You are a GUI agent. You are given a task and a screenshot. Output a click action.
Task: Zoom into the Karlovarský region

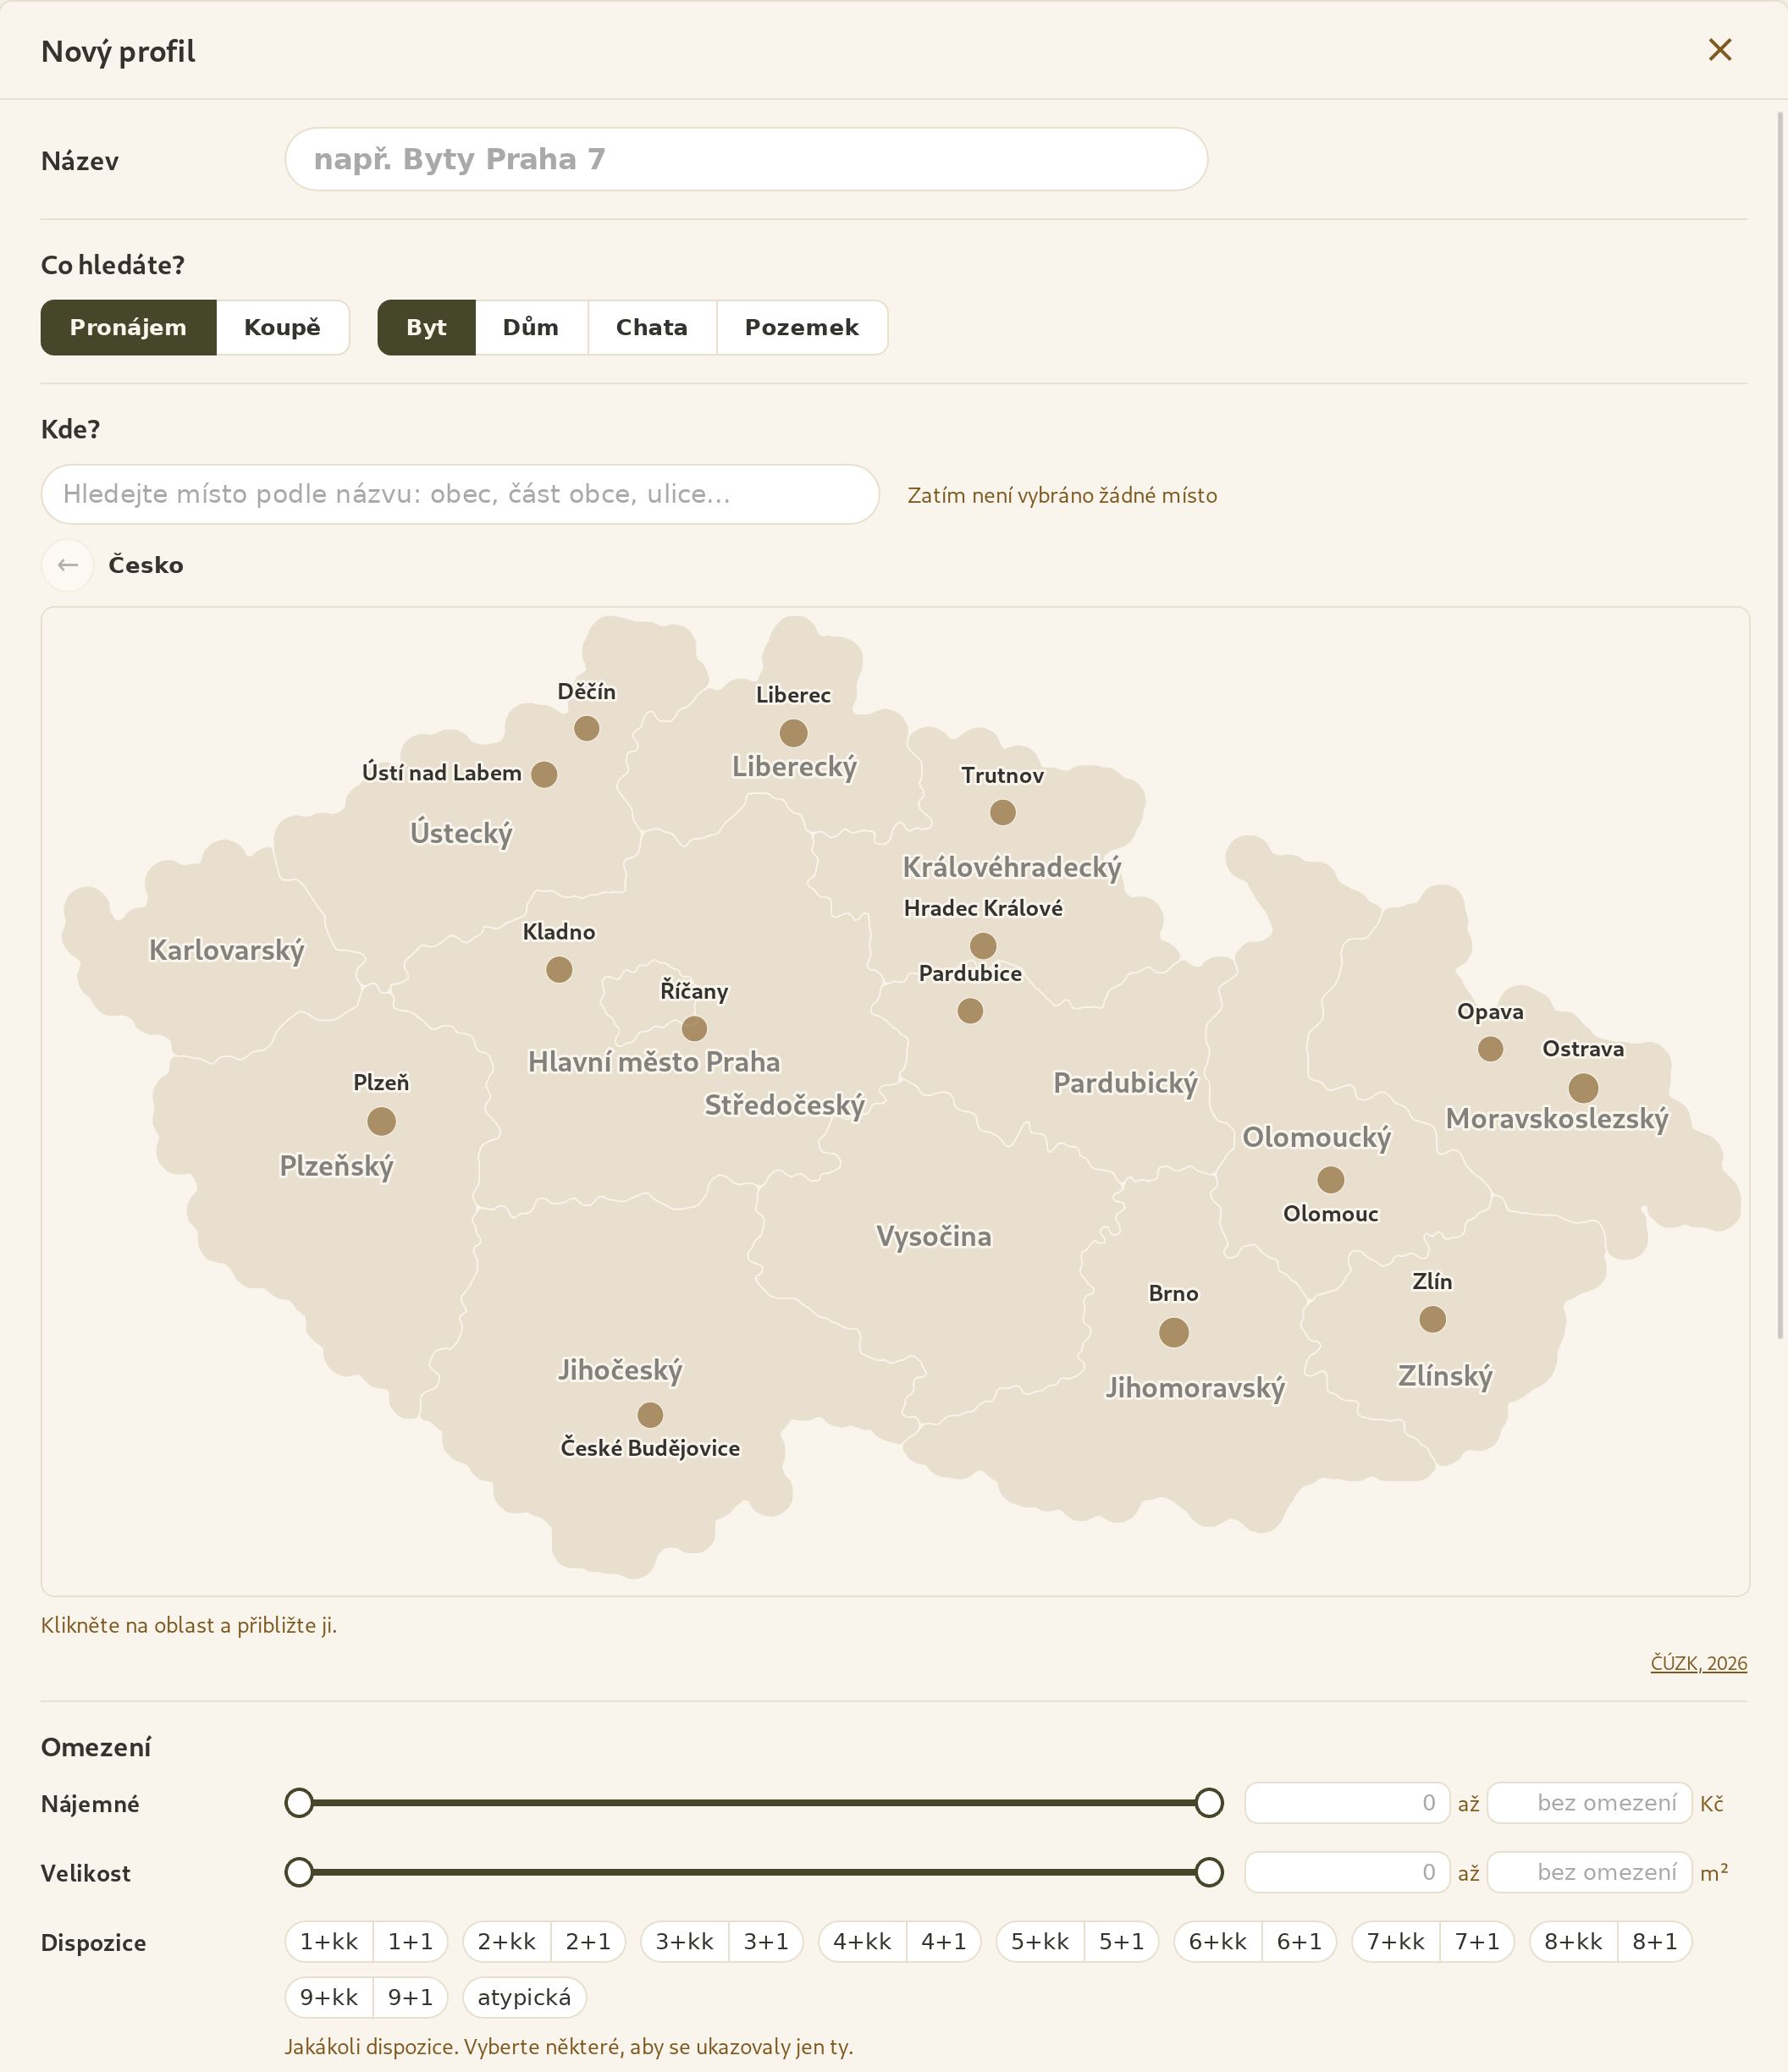[x=227, y=950]
